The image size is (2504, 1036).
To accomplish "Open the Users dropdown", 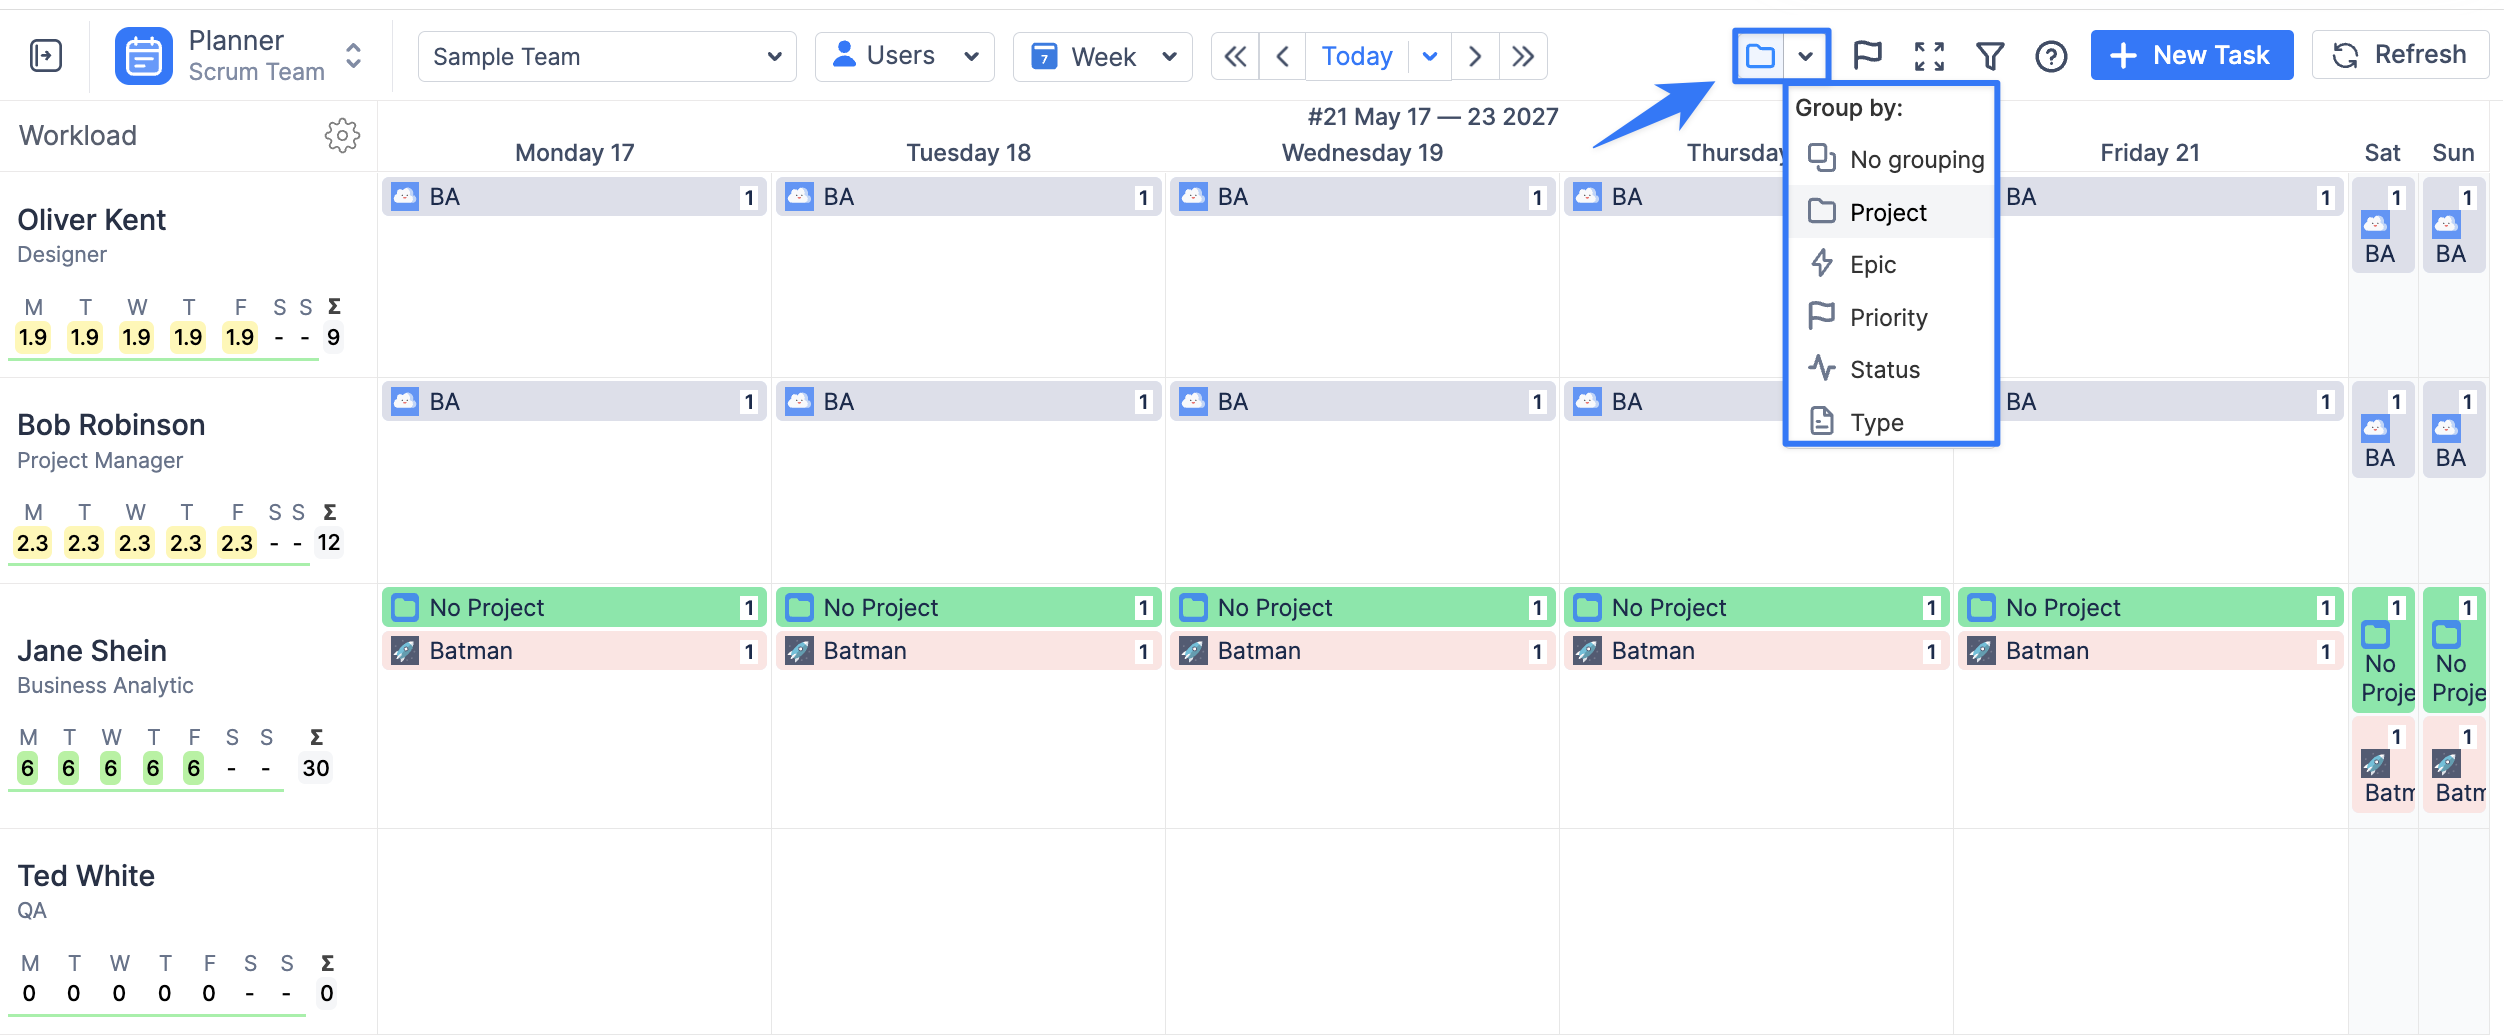I will coord(905,56).
